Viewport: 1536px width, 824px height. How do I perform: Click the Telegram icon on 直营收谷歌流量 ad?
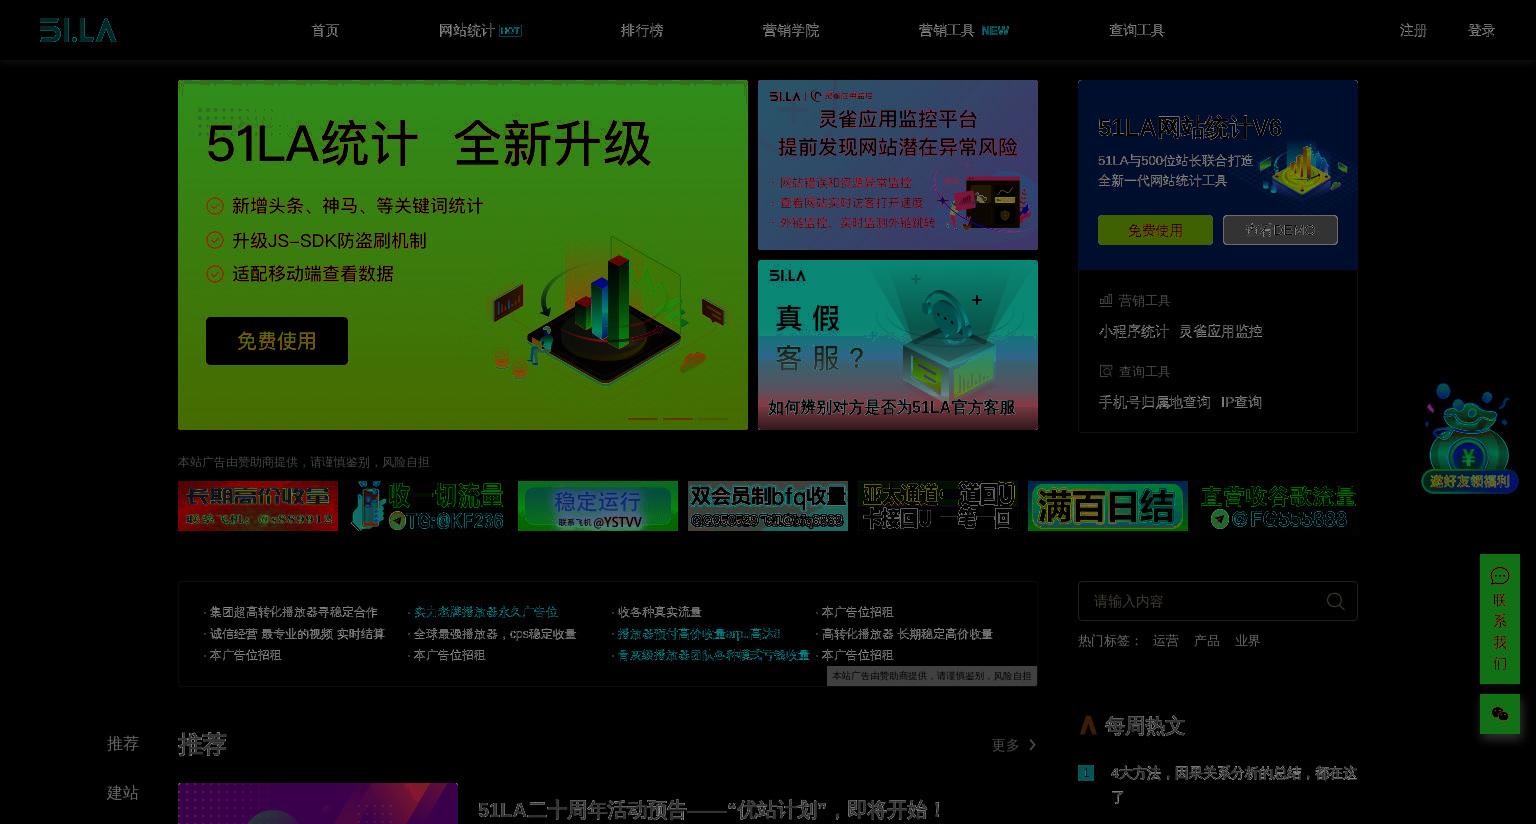[x=1219, y=519]
